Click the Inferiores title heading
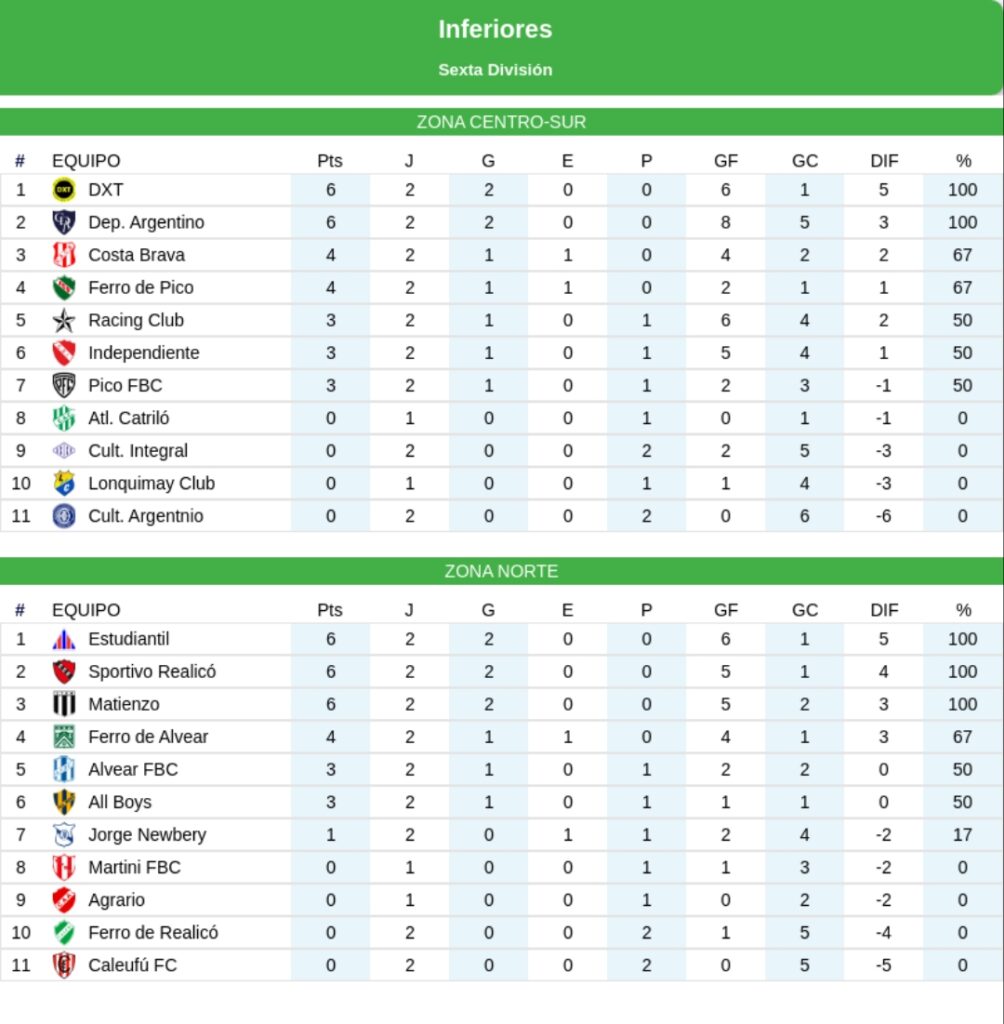 point(495,30)
